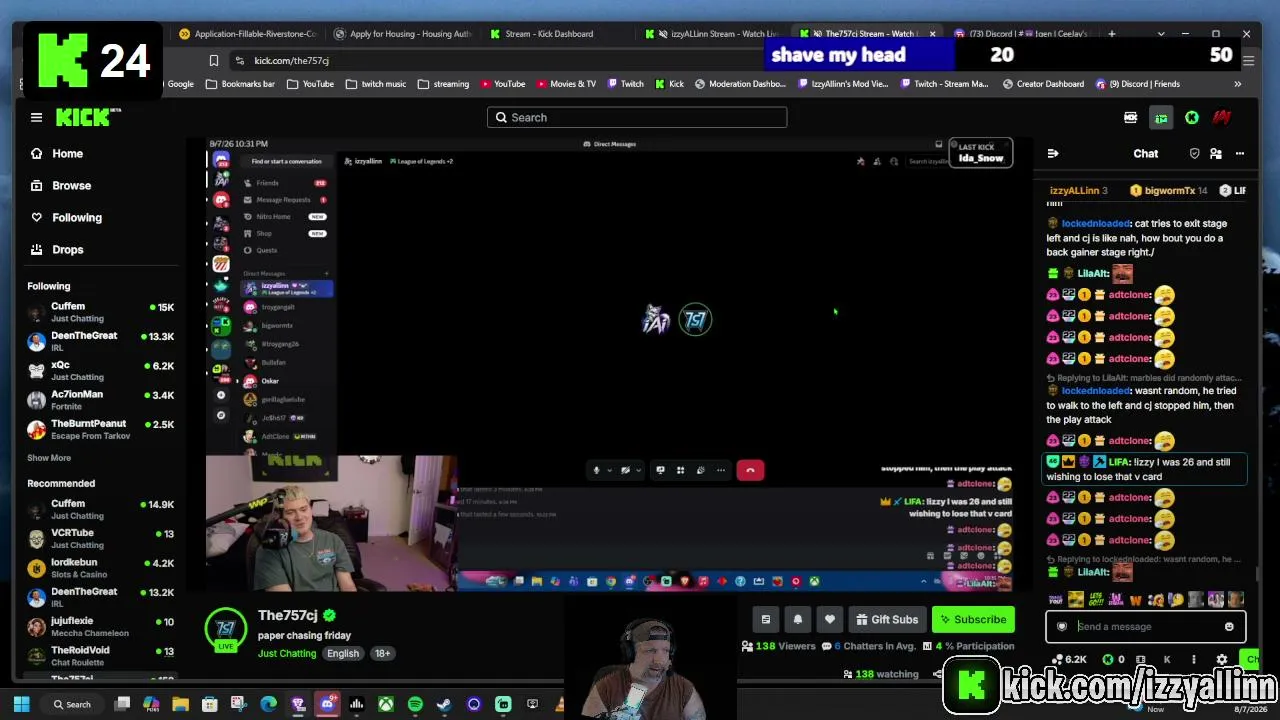Switch to Discord browser tab
Screen dimensions: 1280x720
click(x=1020, y=34)
